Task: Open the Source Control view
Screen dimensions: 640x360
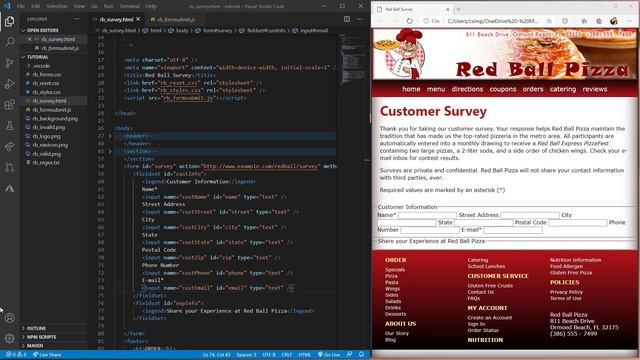Action: 9,63
